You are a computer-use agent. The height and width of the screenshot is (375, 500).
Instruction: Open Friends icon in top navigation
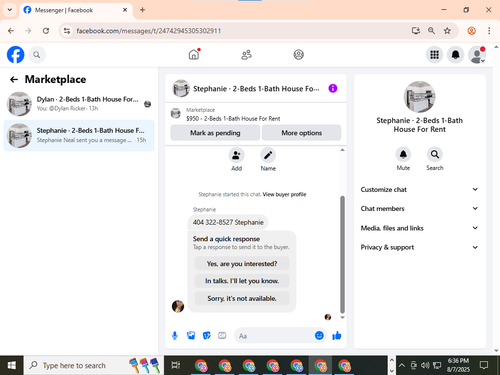[x=246, y=55]
